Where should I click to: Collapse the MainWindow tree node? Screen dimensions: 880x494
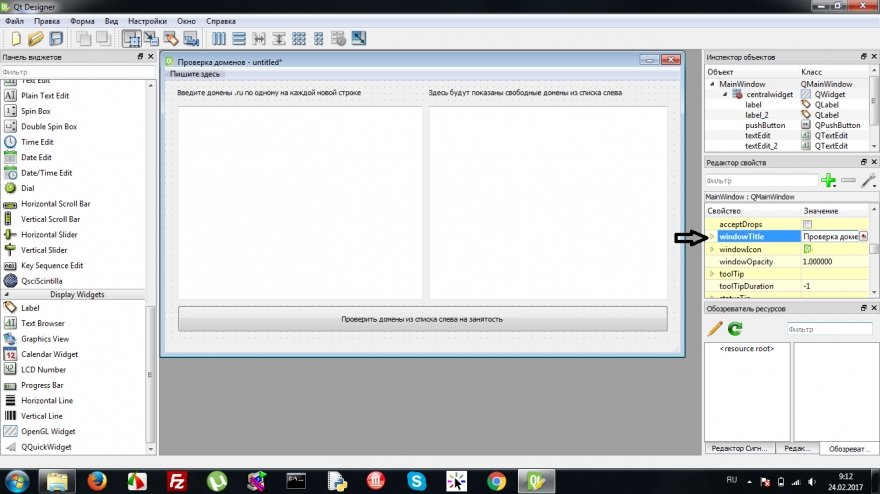click(x=712, y=84)
